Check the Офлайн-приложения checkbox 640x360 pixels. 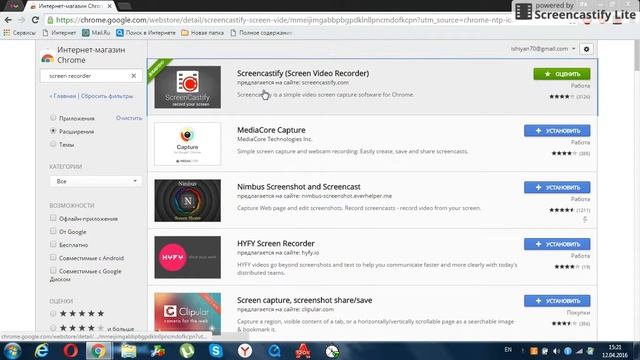[53, 218]
